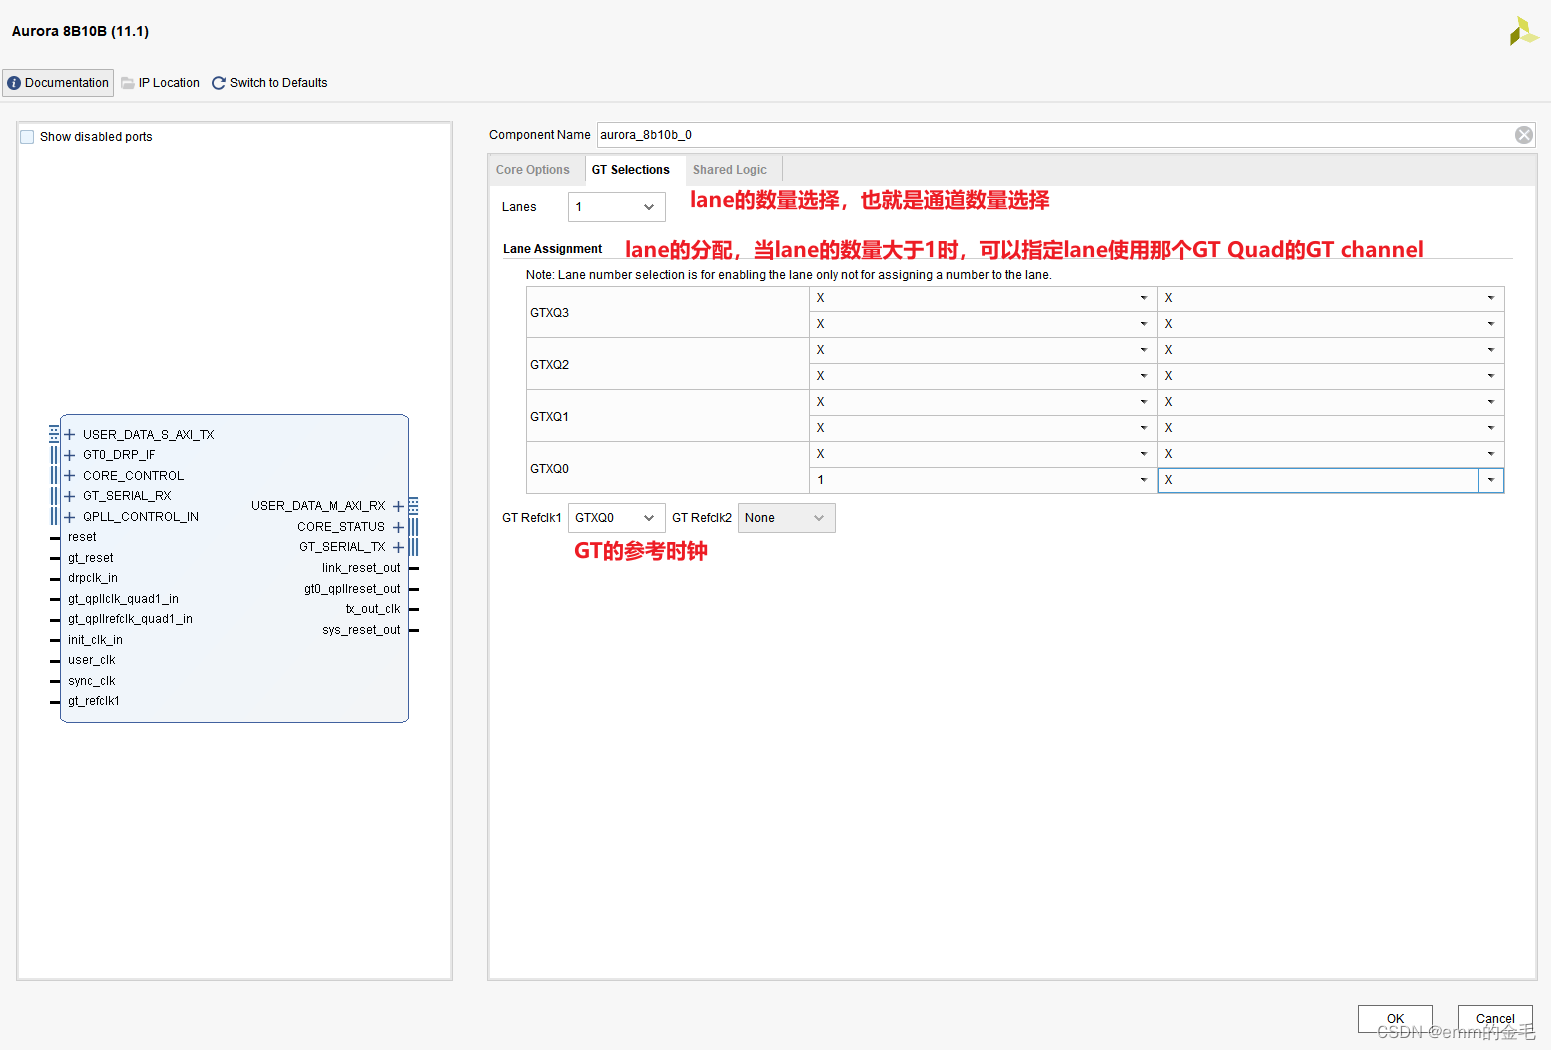Screen dimensions: 1551x1050
Task: Expand the GT0_DRP_IF interface on the block
Action: tap(69, 454)
